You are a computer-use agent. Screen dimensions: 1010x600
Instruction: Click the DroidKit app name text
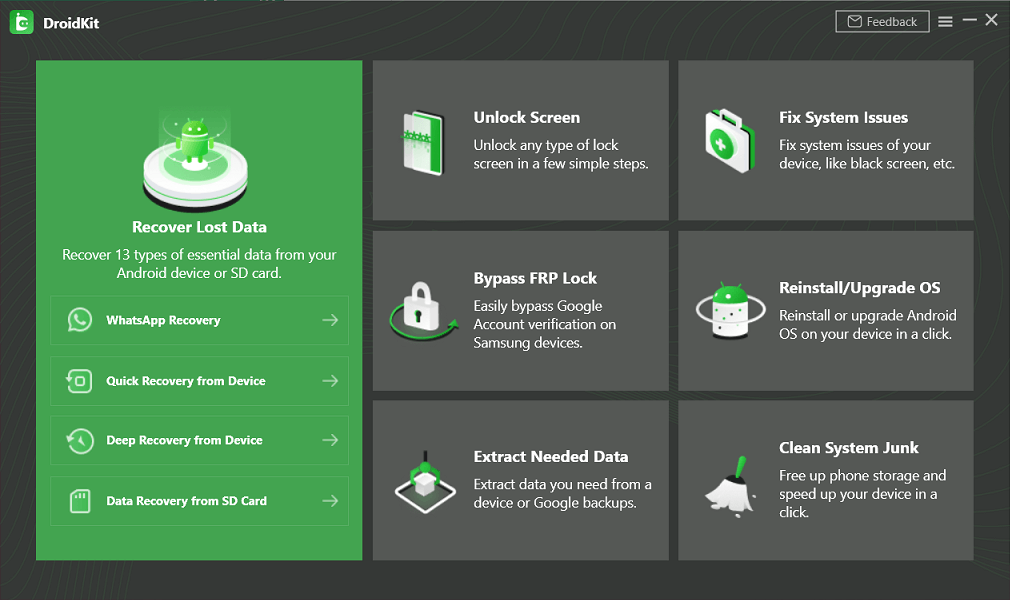(x=71, y=23)
